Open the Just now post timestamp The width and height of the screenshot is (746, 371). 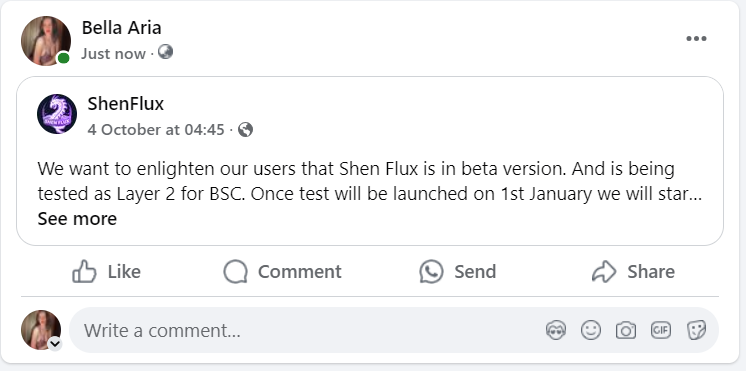coord(113,54)
